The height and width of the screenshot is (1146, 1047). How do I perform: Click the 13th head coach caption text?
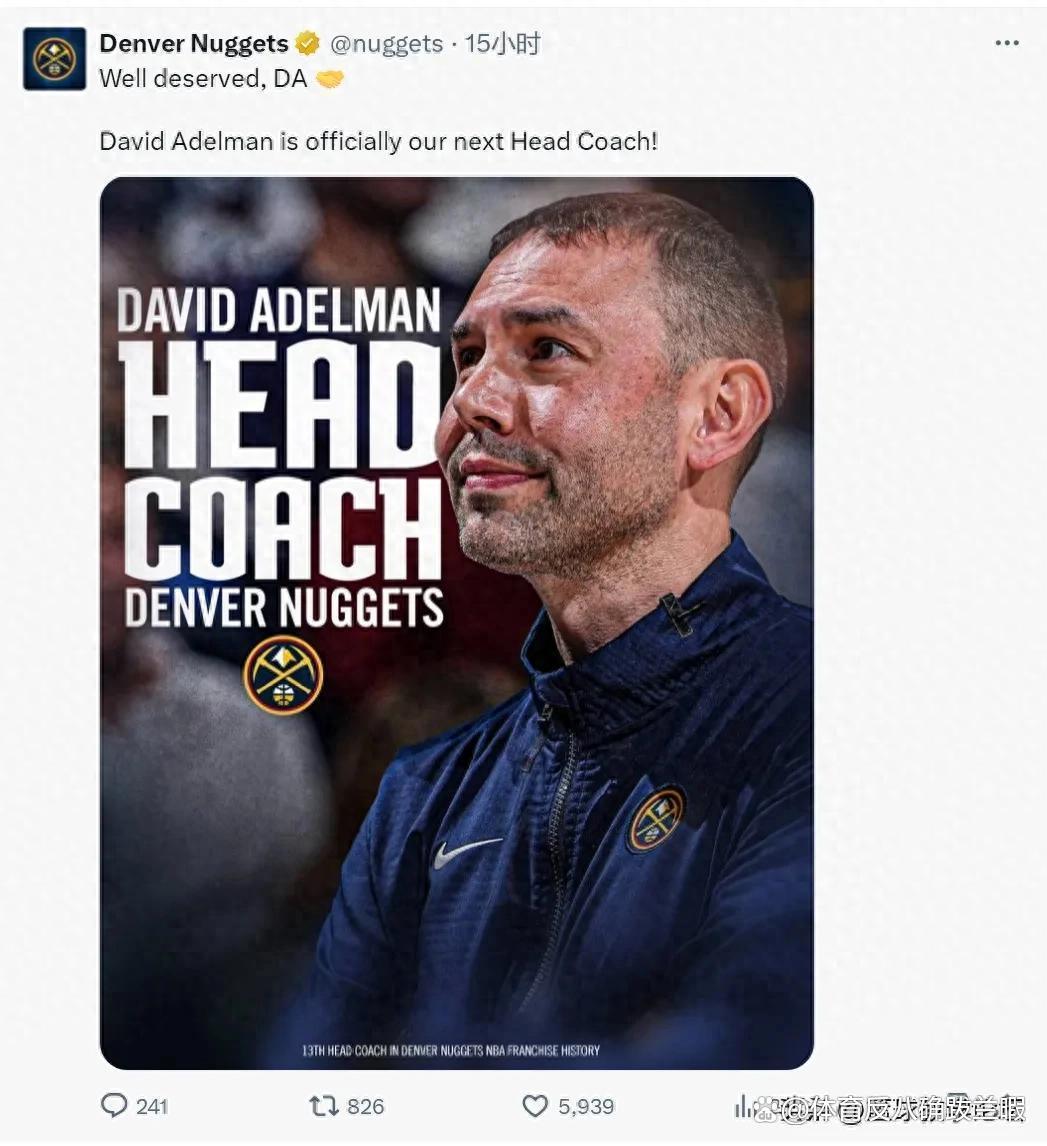451,1050
